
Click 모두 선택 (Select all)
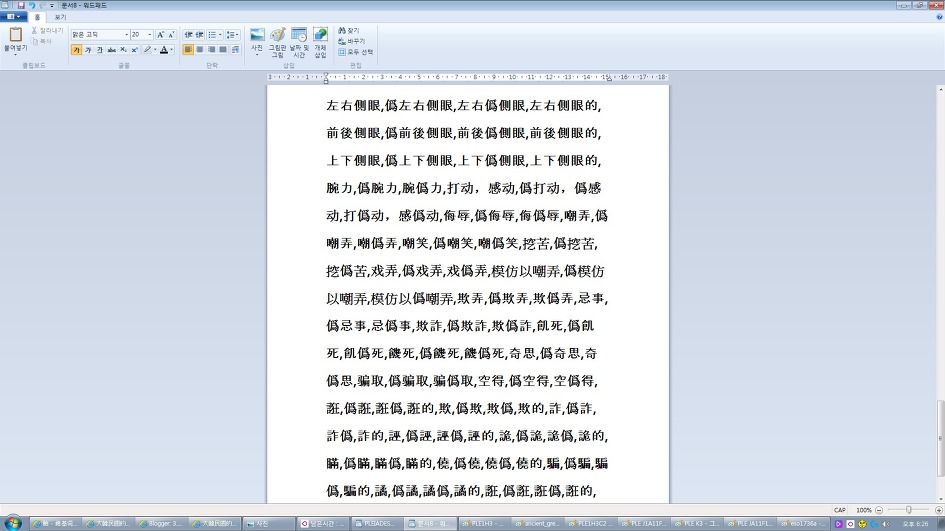(x=355, y=52)
